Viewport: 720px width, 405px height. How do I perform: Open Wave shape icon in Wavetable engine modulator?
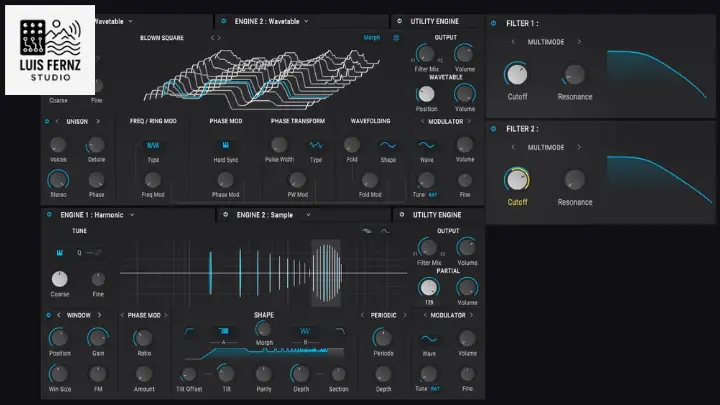[x=427, y=145]
